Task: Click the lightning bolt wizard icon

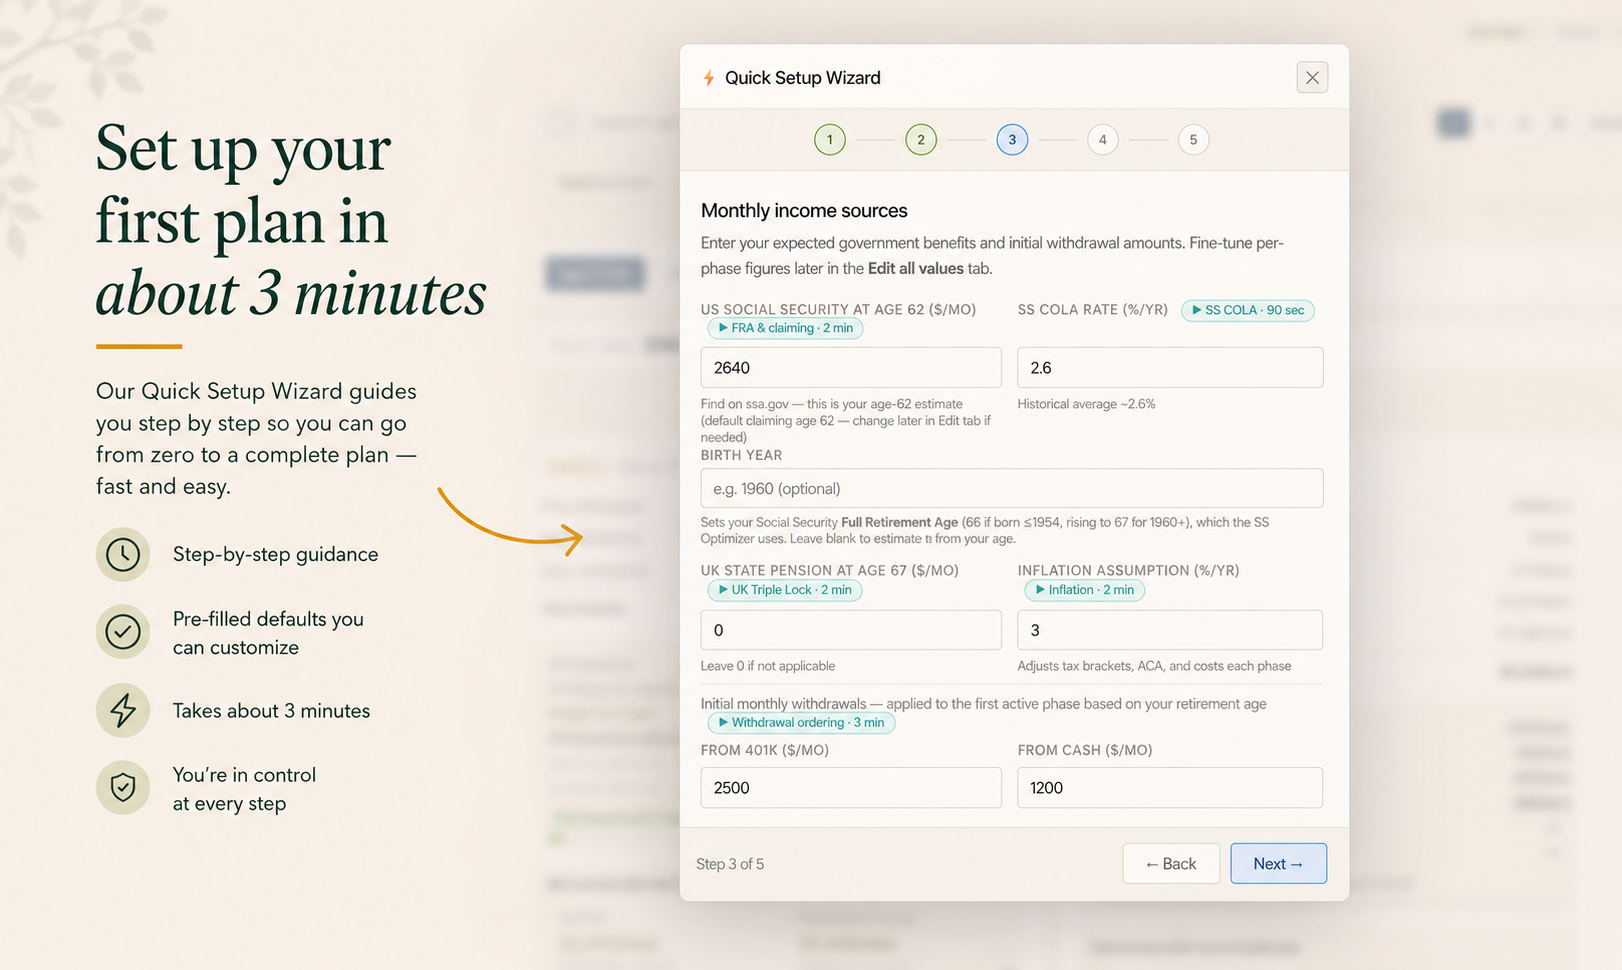Action: 709,78
